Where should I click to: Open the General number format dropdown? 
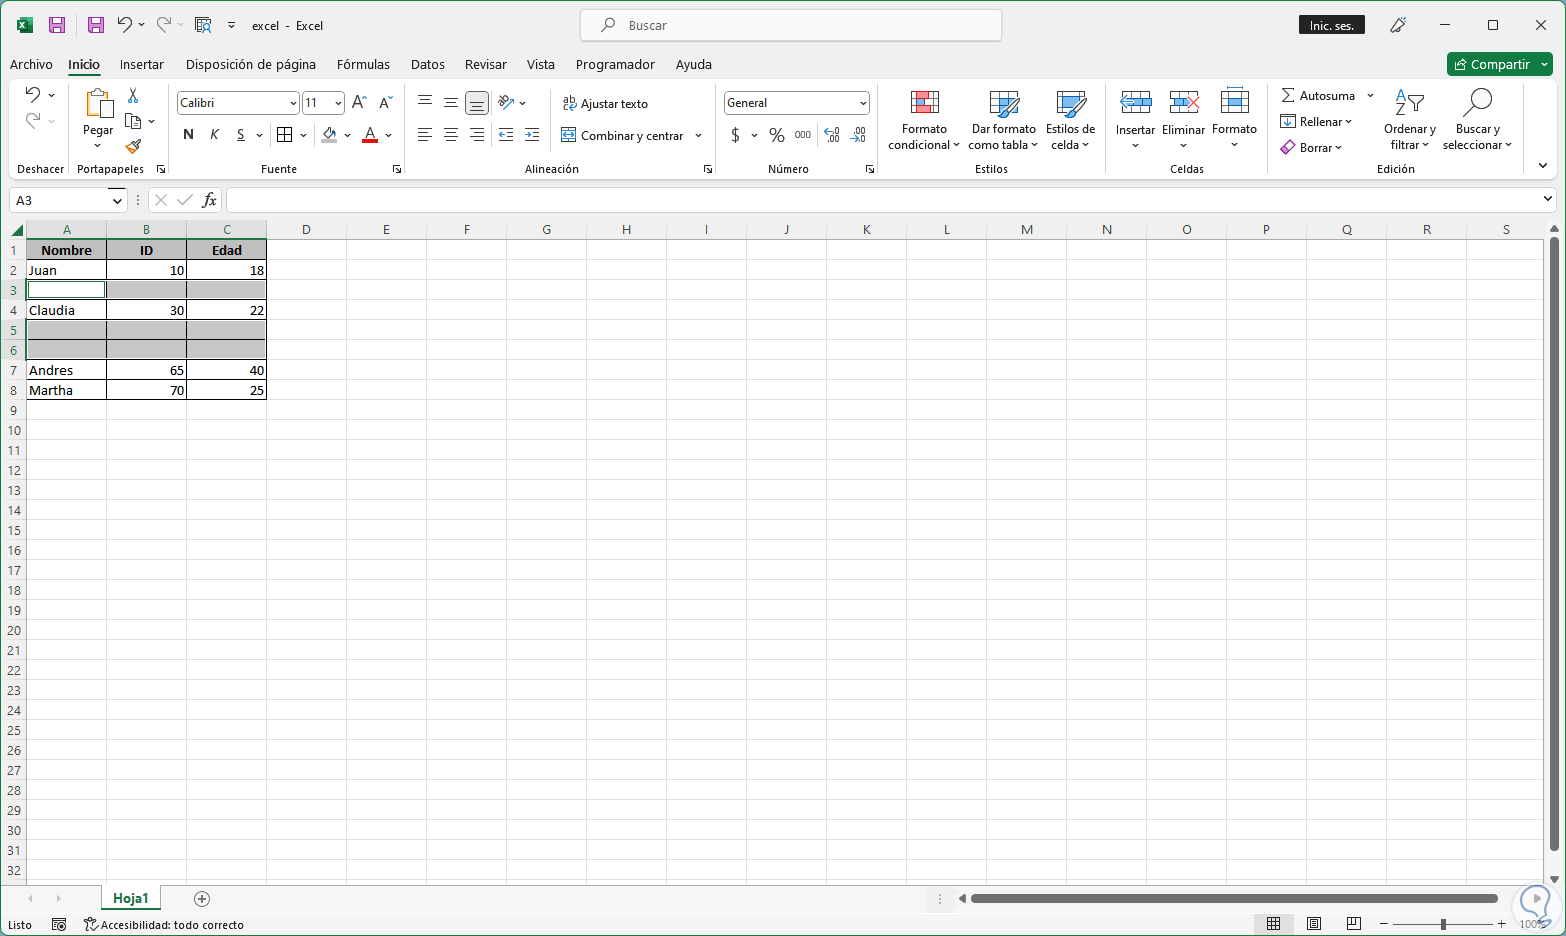pyautogui.click(x=863, y=103)
